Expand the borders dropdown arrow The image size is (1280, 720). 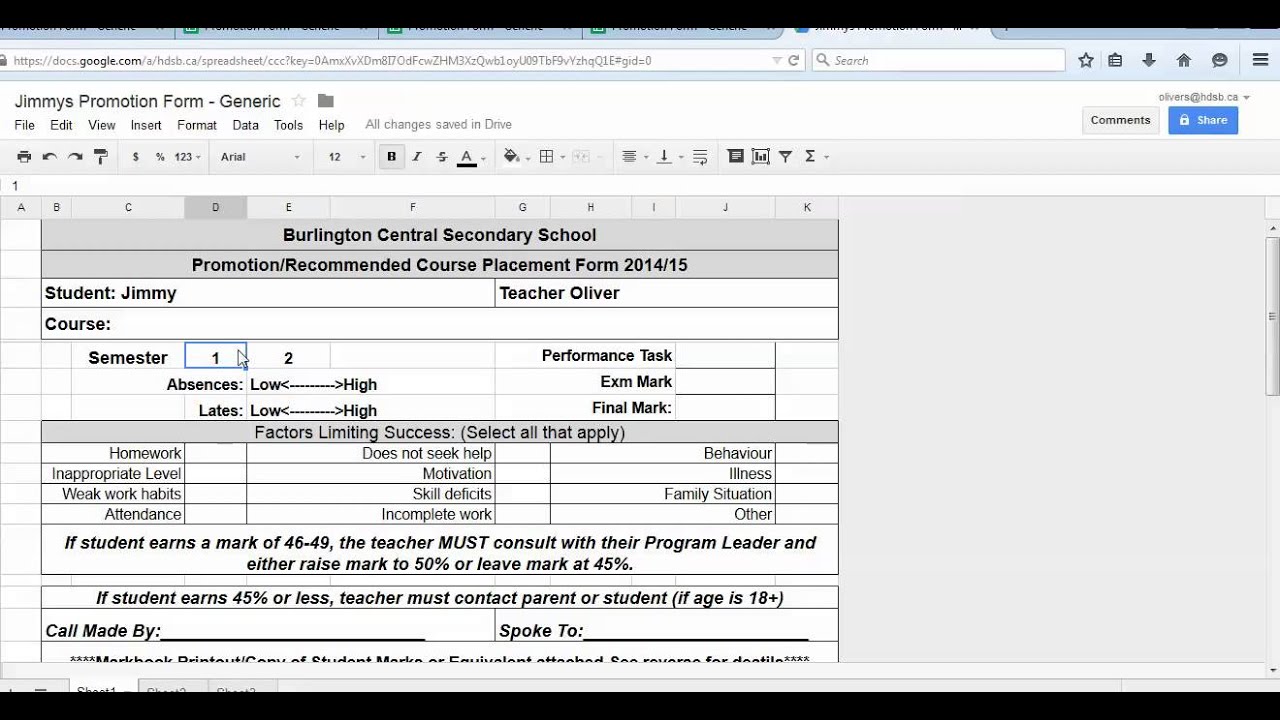click(x=563, y=158)
